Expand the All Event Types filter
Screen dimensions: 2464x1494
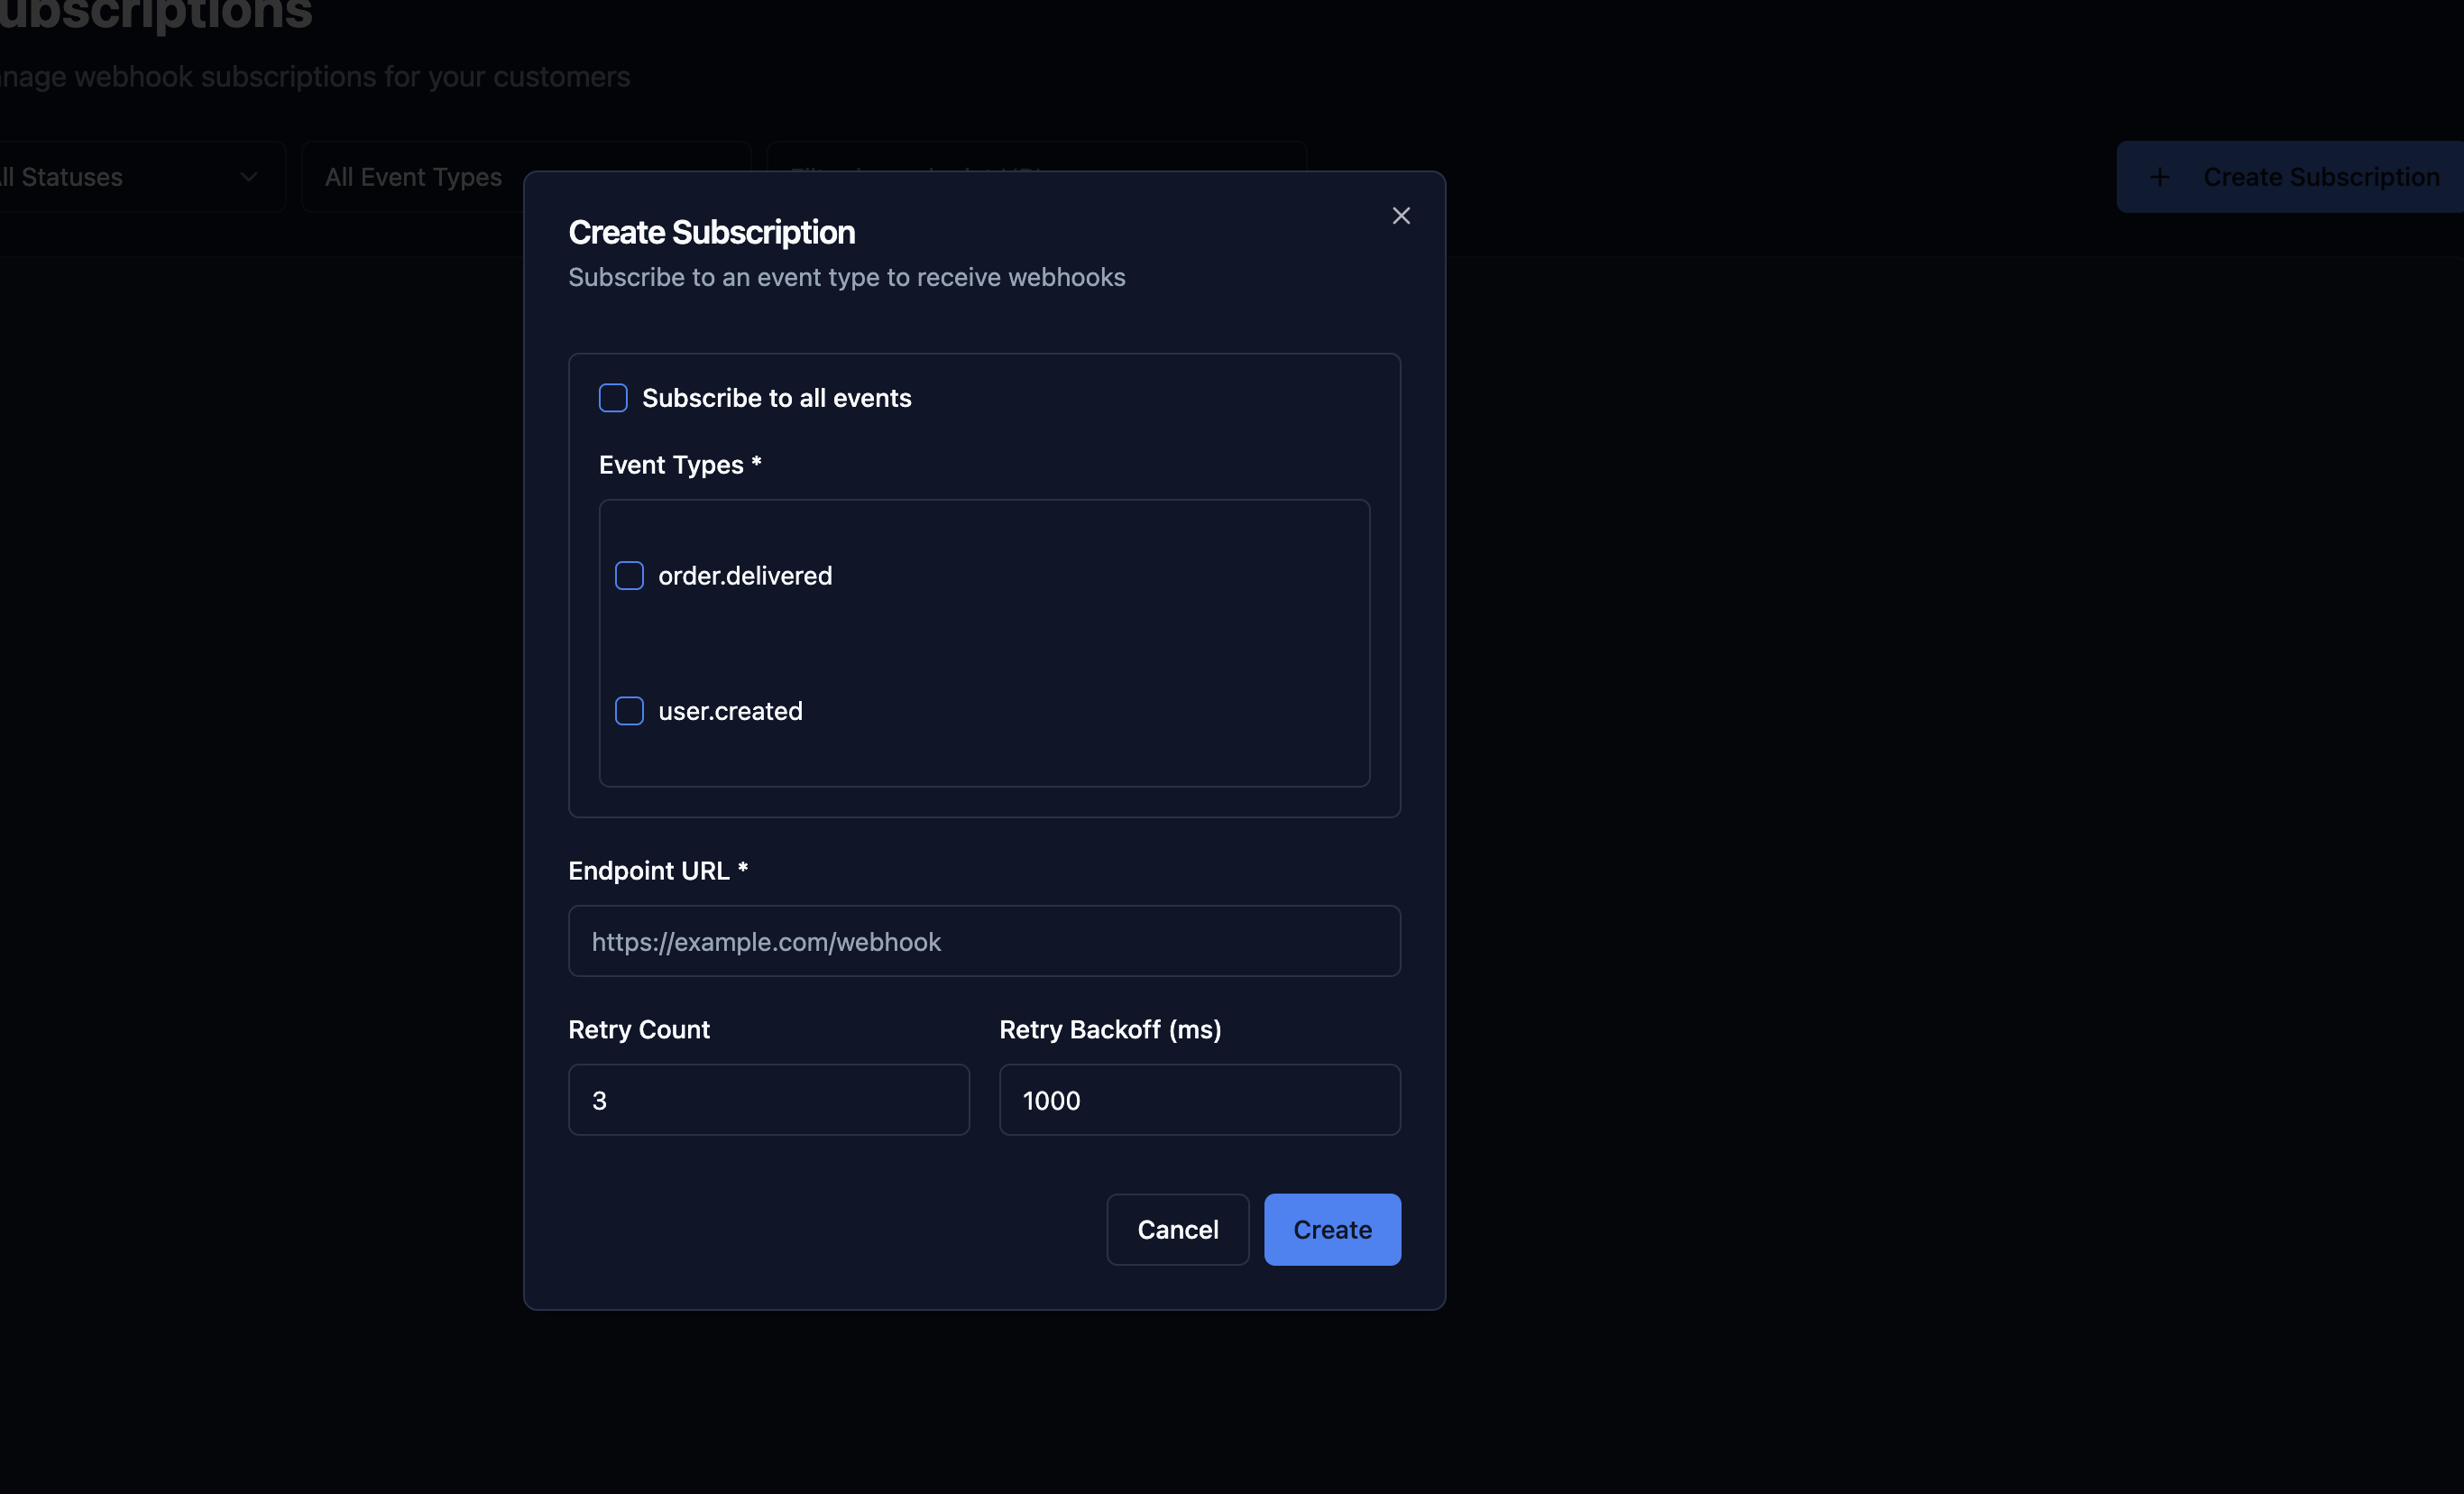[413, 177]
